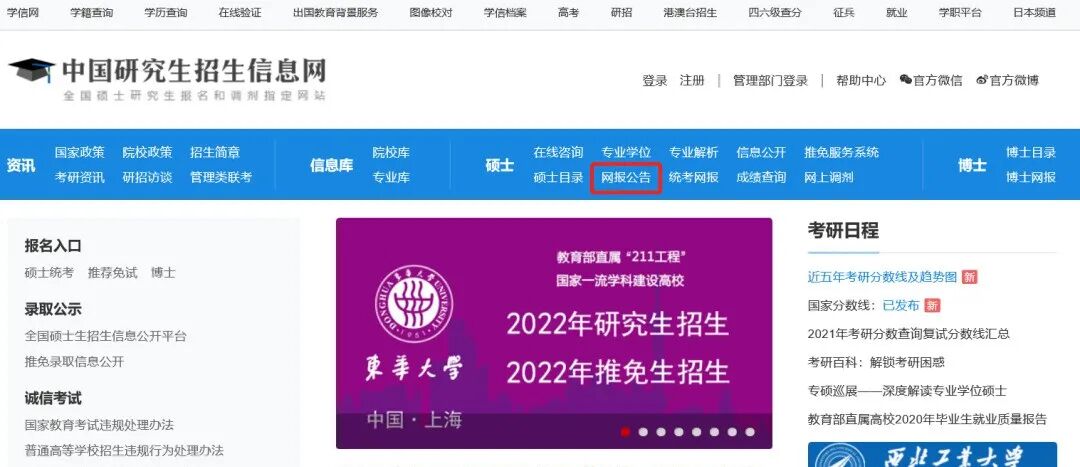Open 网上调剂 in the navigation bar
This screenshot has height=467, width=1080.
pos(829,178)
